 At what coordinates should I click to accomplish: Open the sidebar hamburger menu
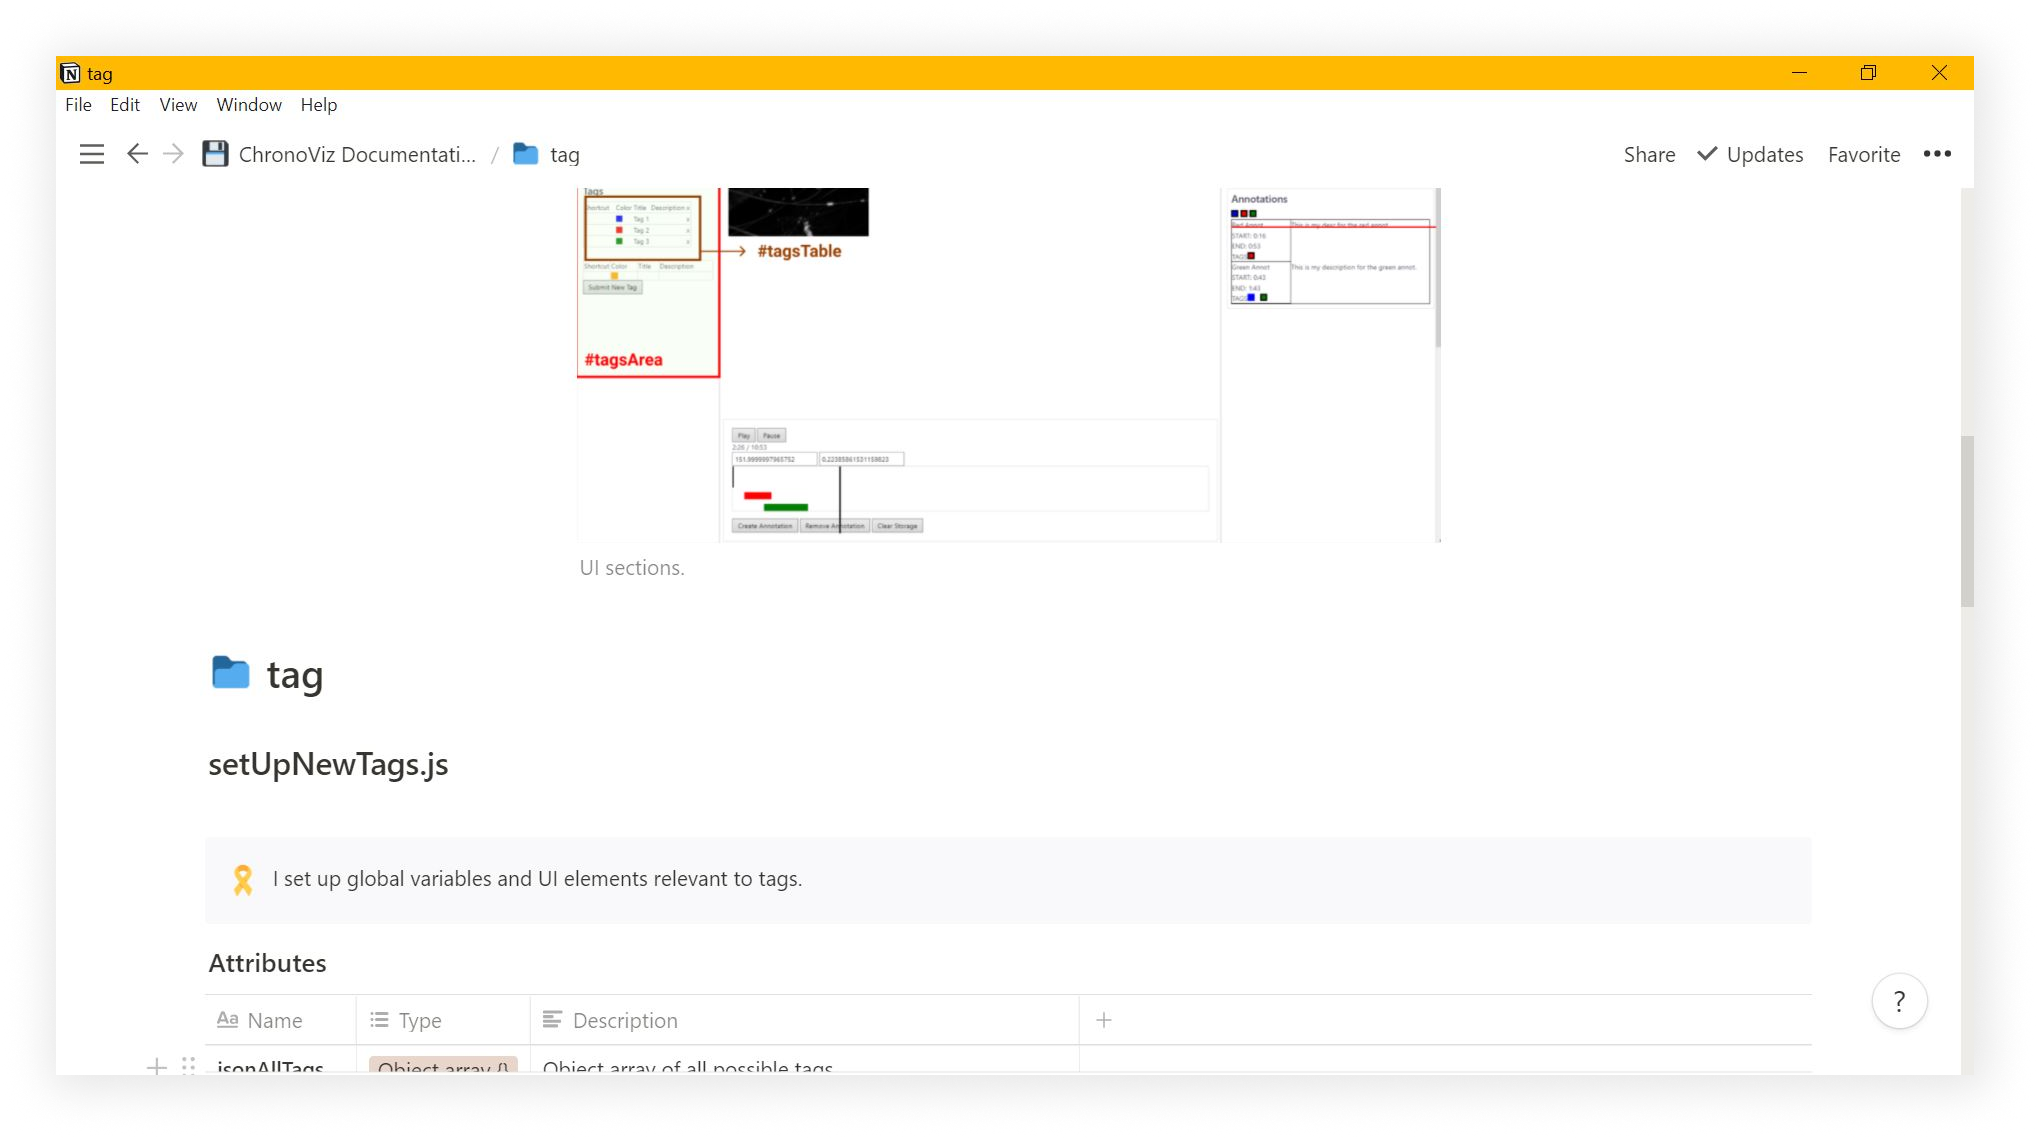click(x=92, y=154)
